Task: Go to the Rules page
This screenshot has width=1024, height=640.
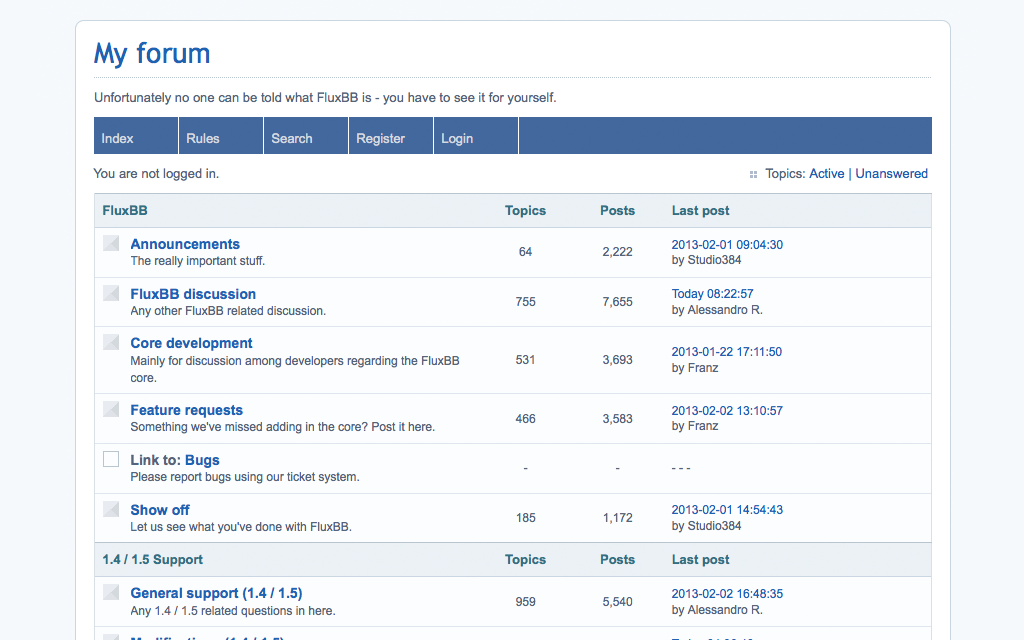Action: tap(202, 138)
